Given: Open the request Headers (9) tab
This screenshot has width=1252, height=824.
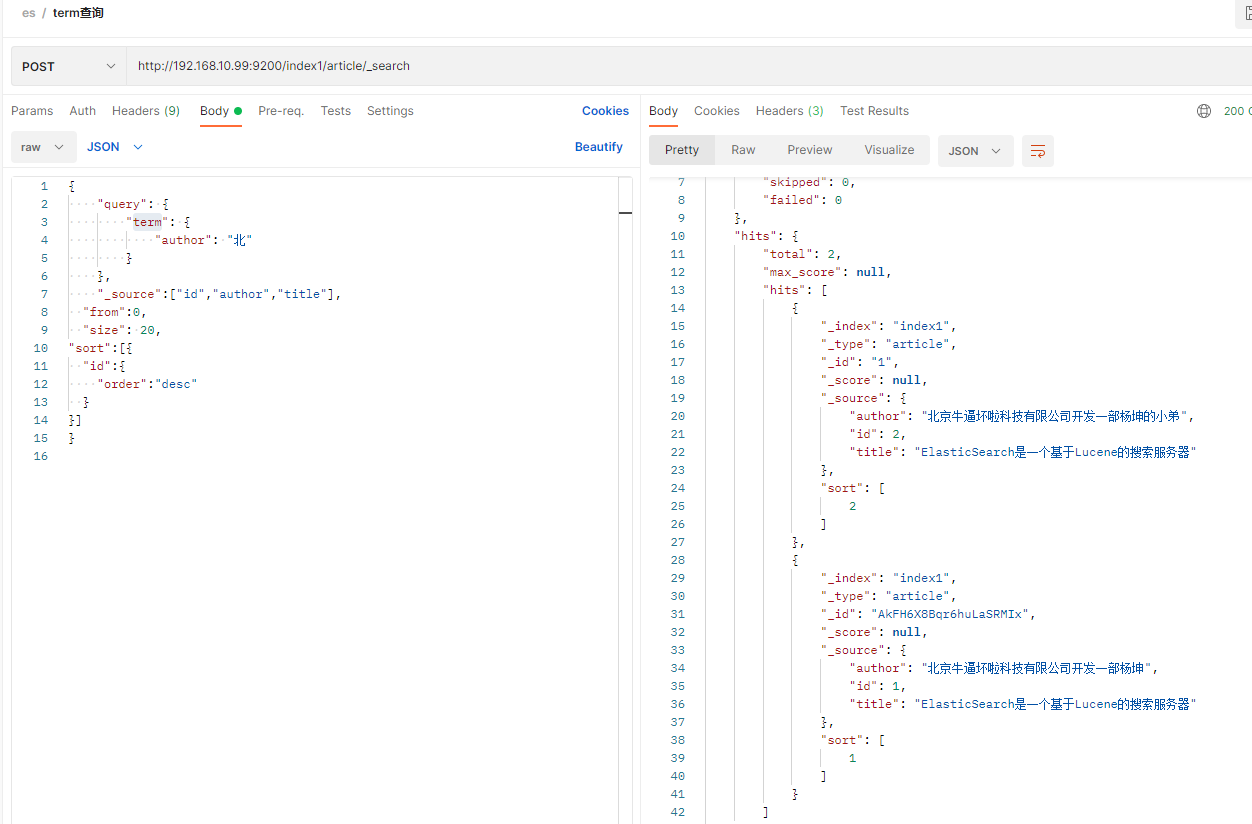Looking at the screenshot, I should tap(146, 111).
